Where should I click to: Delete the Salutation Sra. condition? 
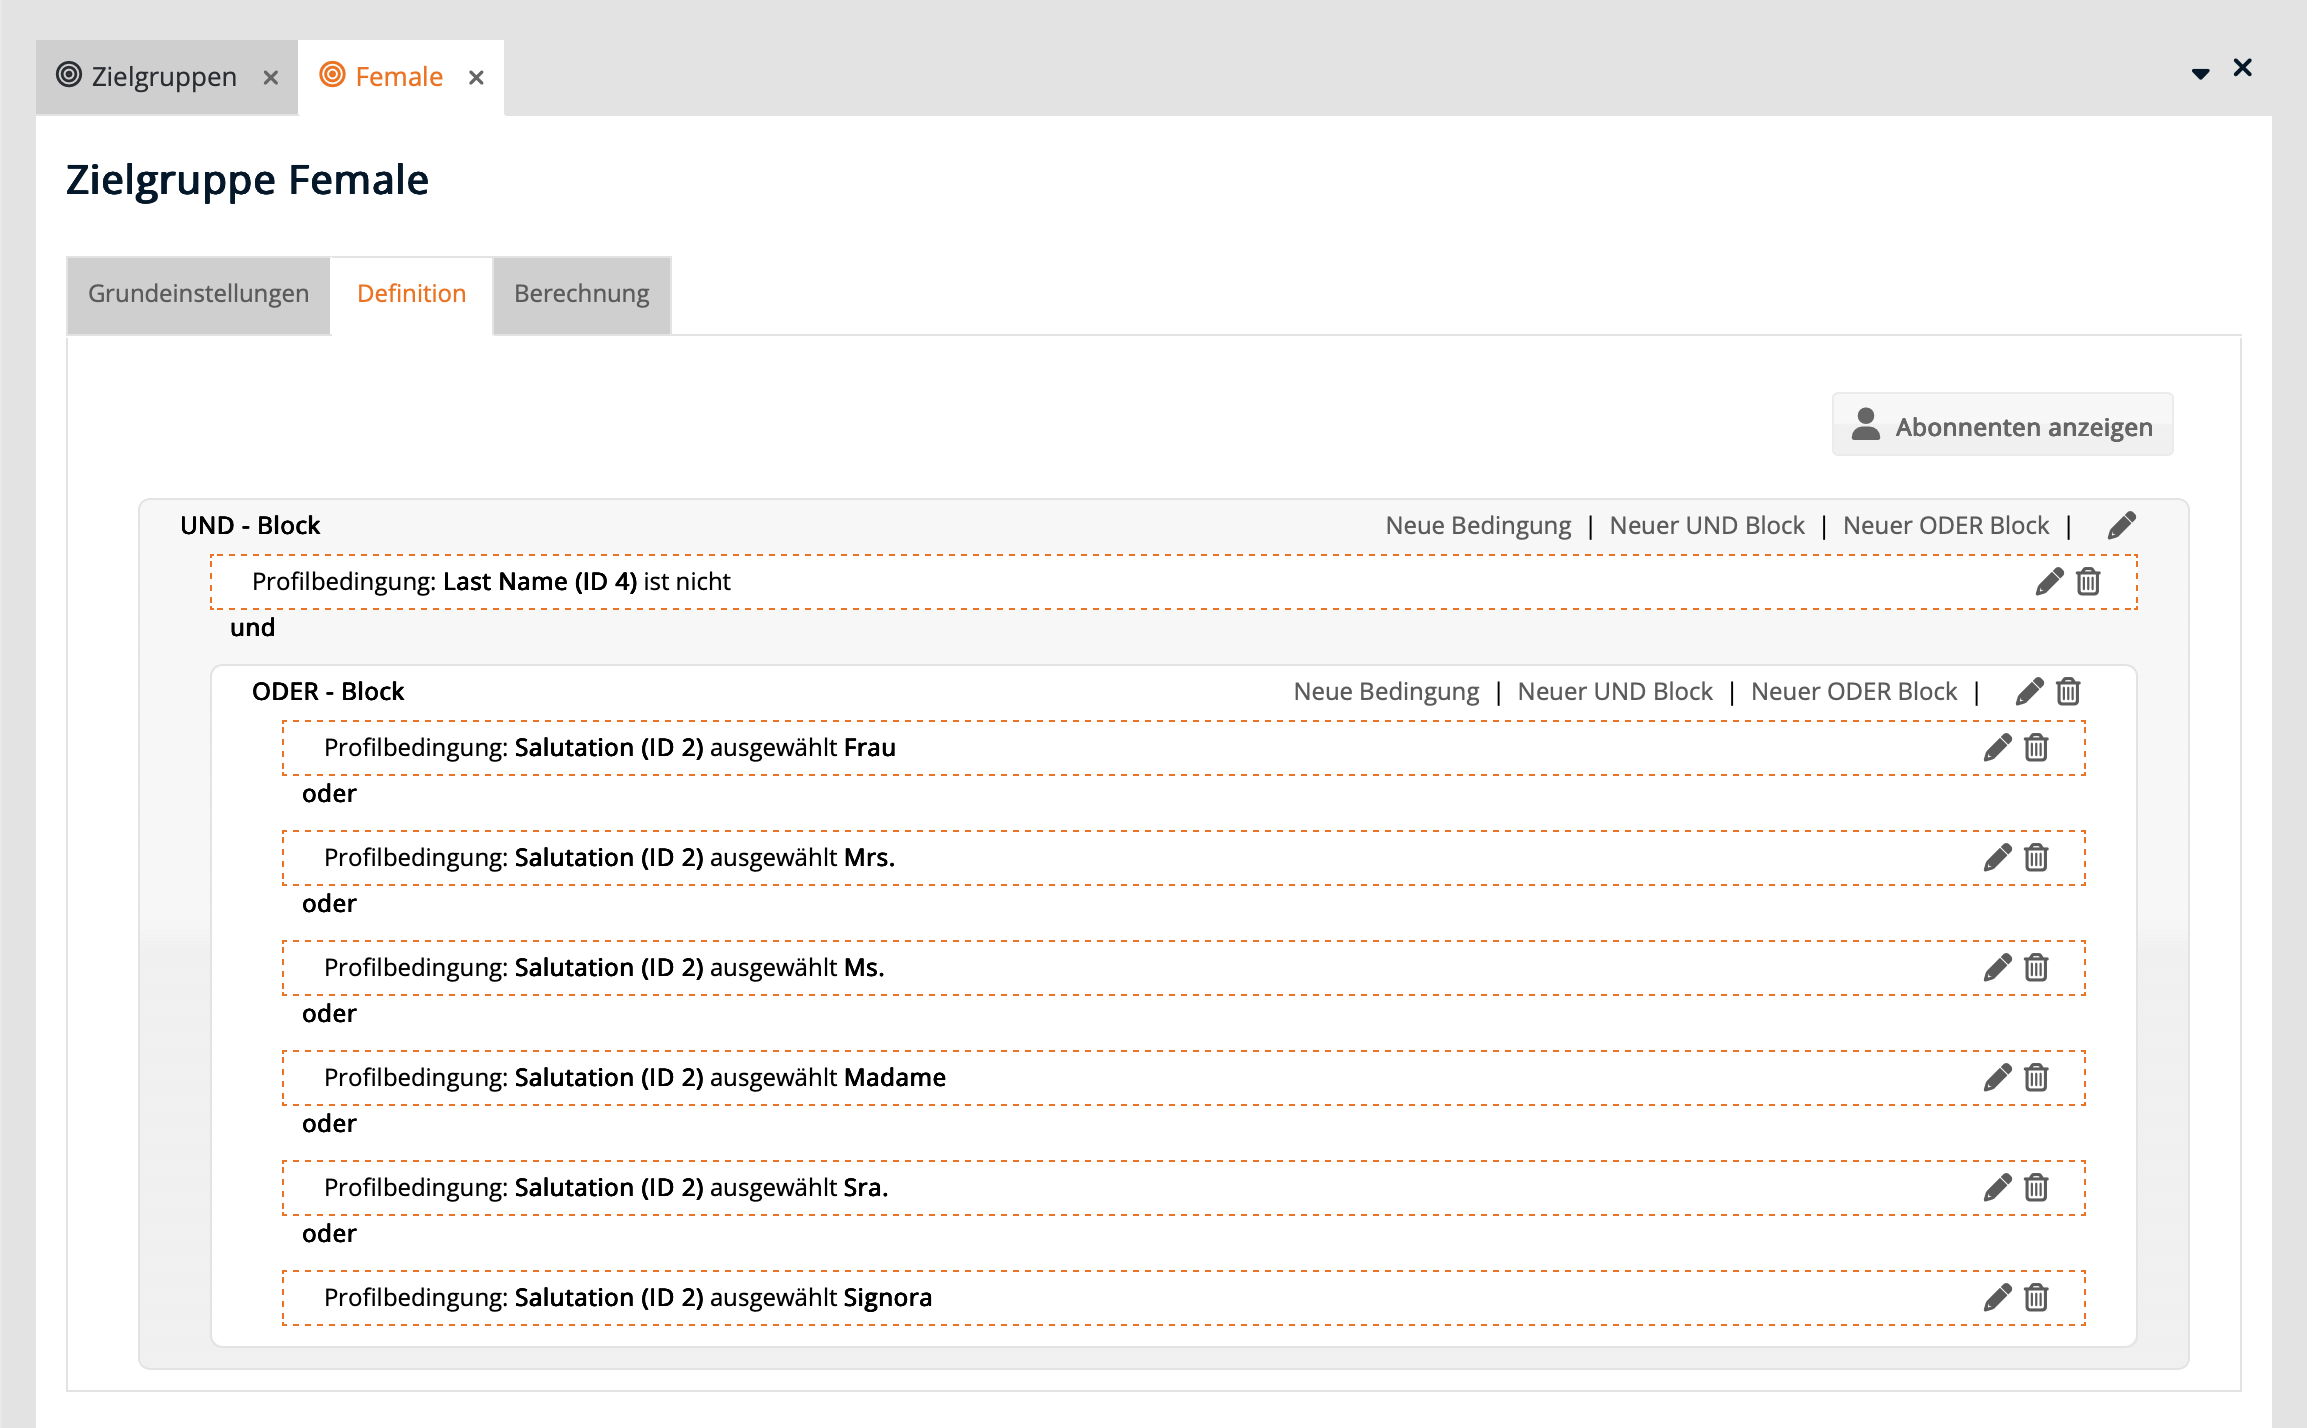[x=2036, y=1188]
